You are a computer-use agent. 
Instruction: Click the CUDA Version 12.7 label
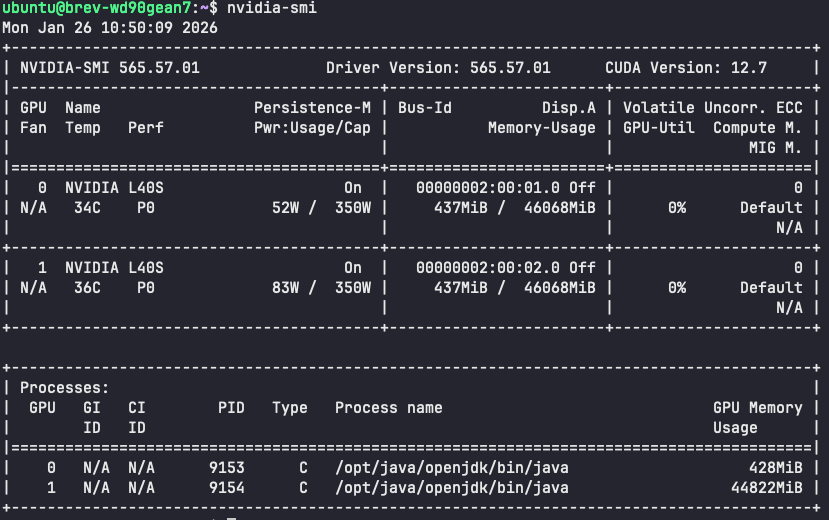pyautogui.click(x=686, y=68)
